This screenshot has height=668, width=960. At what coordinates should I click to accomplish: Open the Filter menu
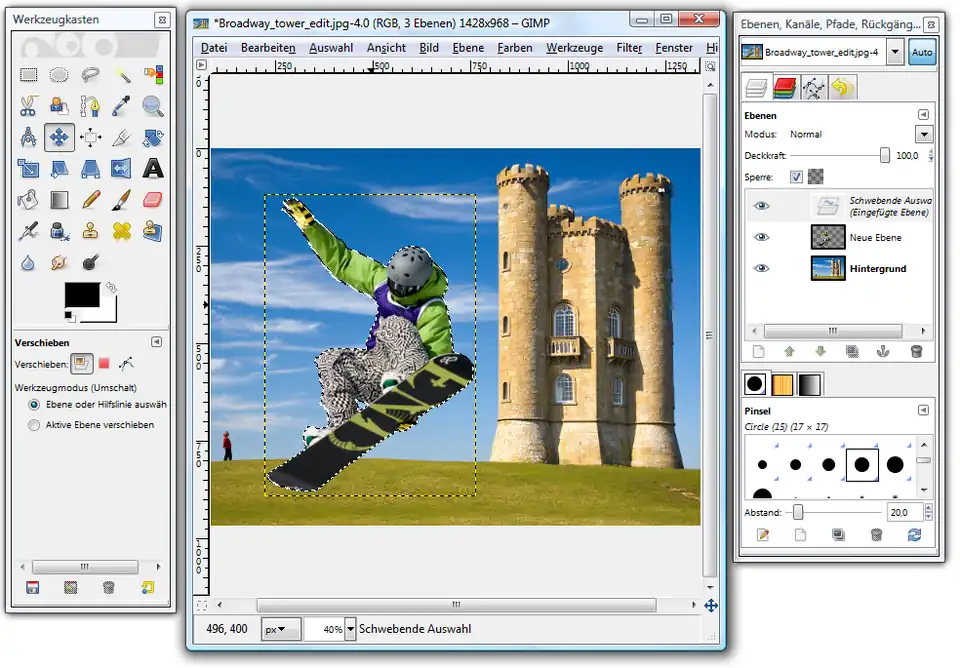tap(629, 48)
